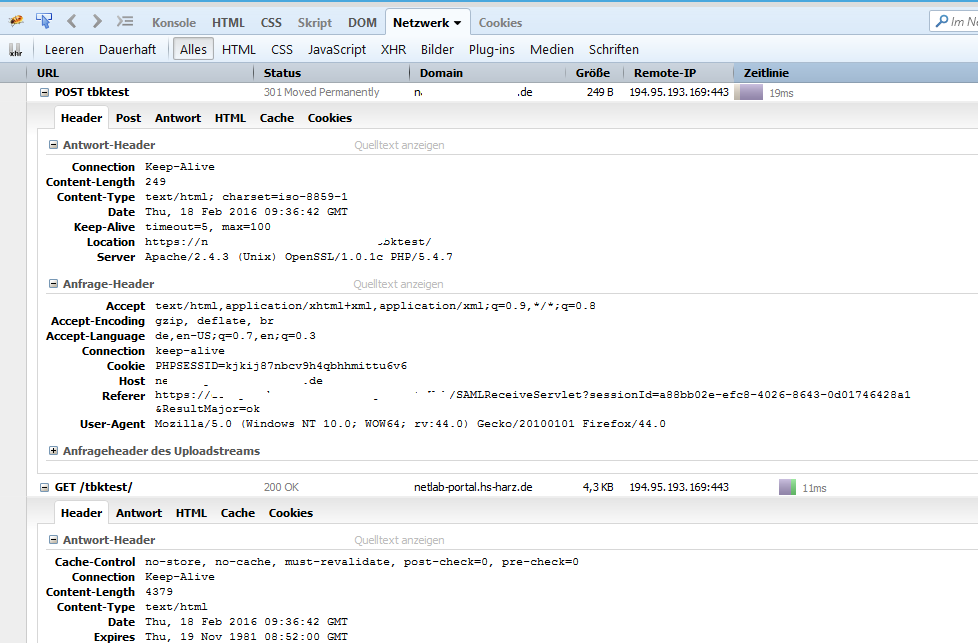The height and width of the screenshot is (643, 978).
Task: Collapse the GET /tbktest/ request row
Action: pos(44,487)
